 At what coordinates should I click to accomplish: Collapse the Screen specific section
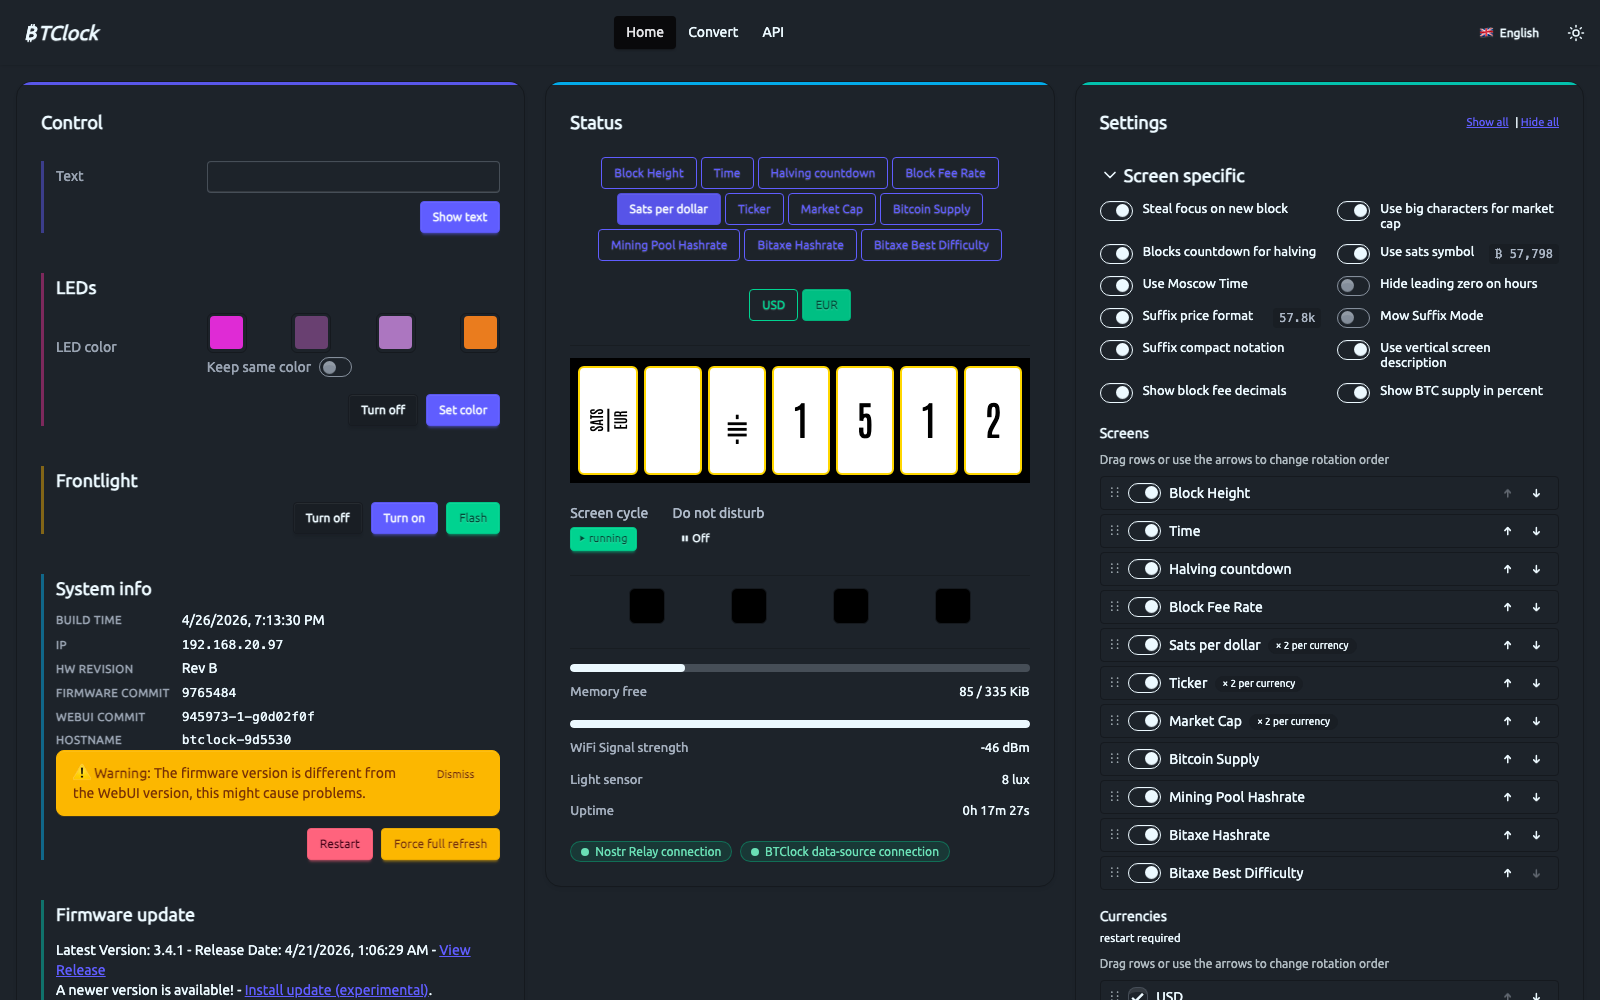tap(1109, 175)
